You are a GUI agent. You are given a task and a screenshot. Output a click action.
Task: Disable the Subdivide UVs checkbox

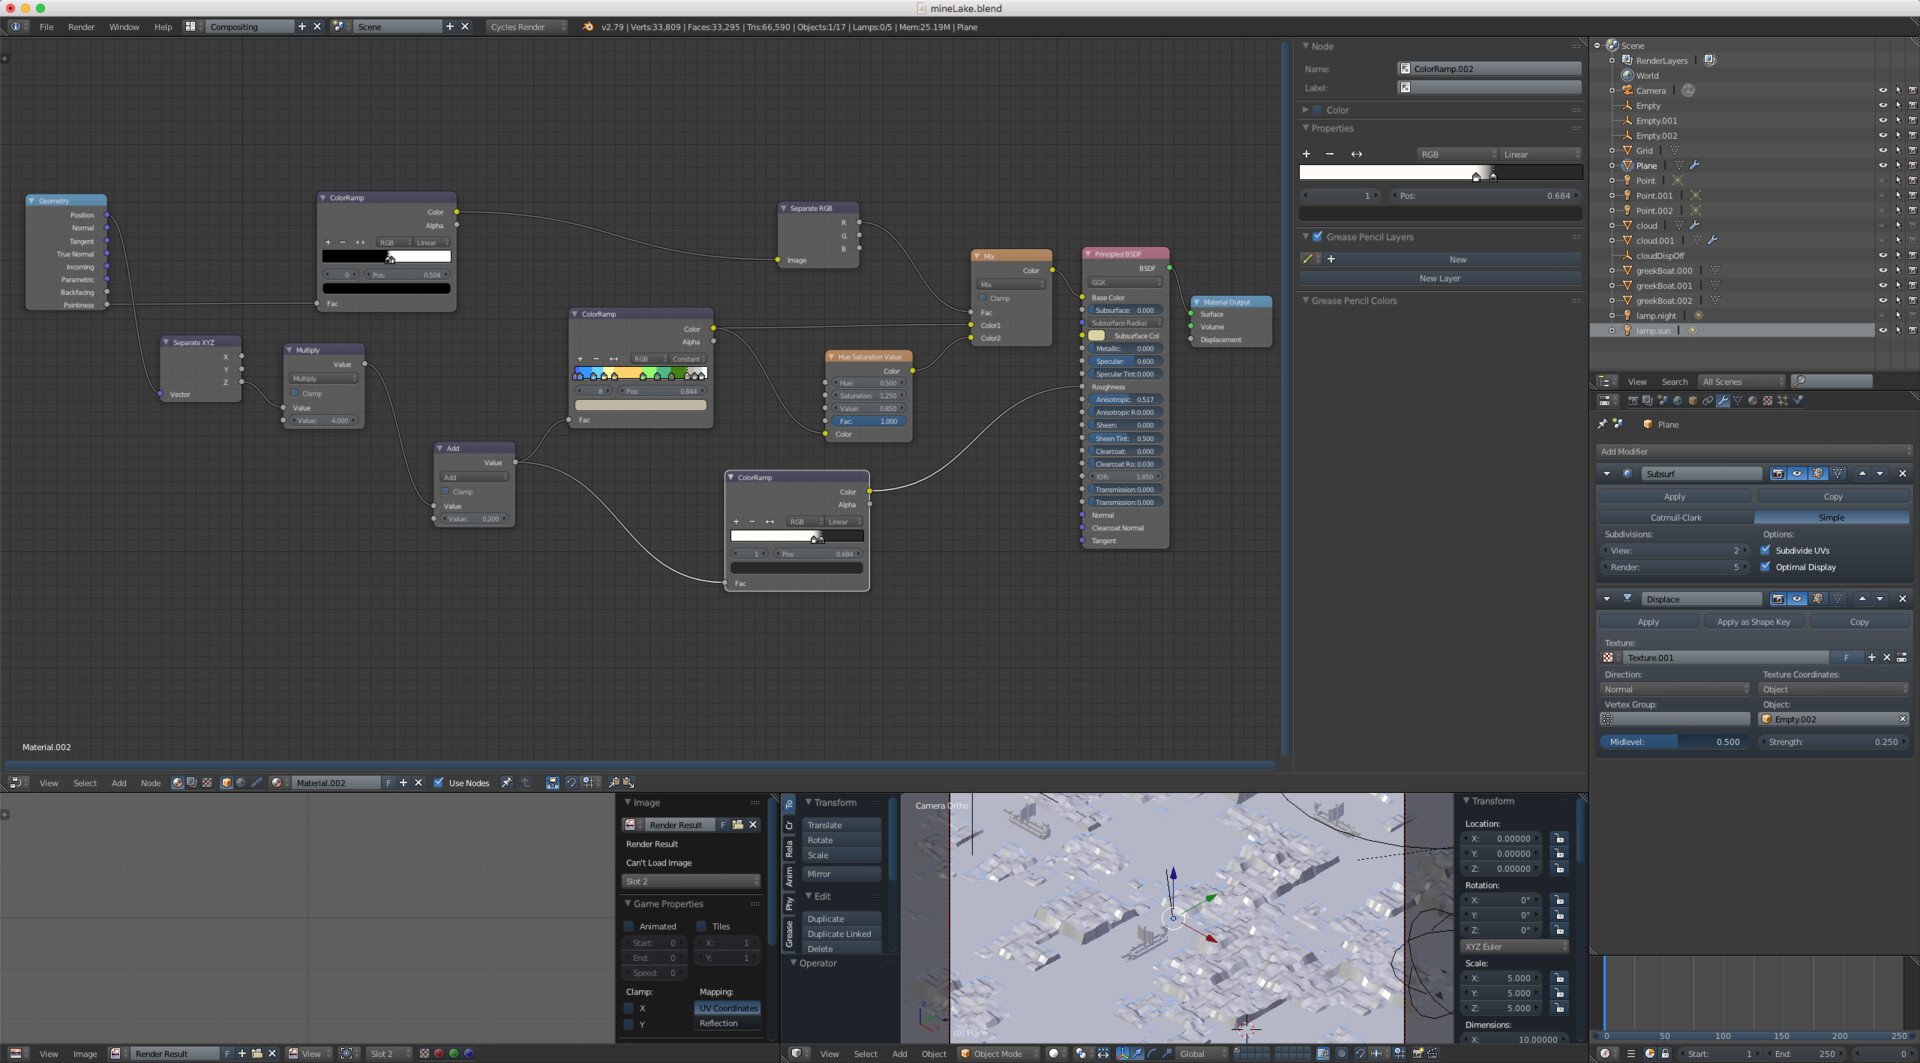coord(1766,550)
